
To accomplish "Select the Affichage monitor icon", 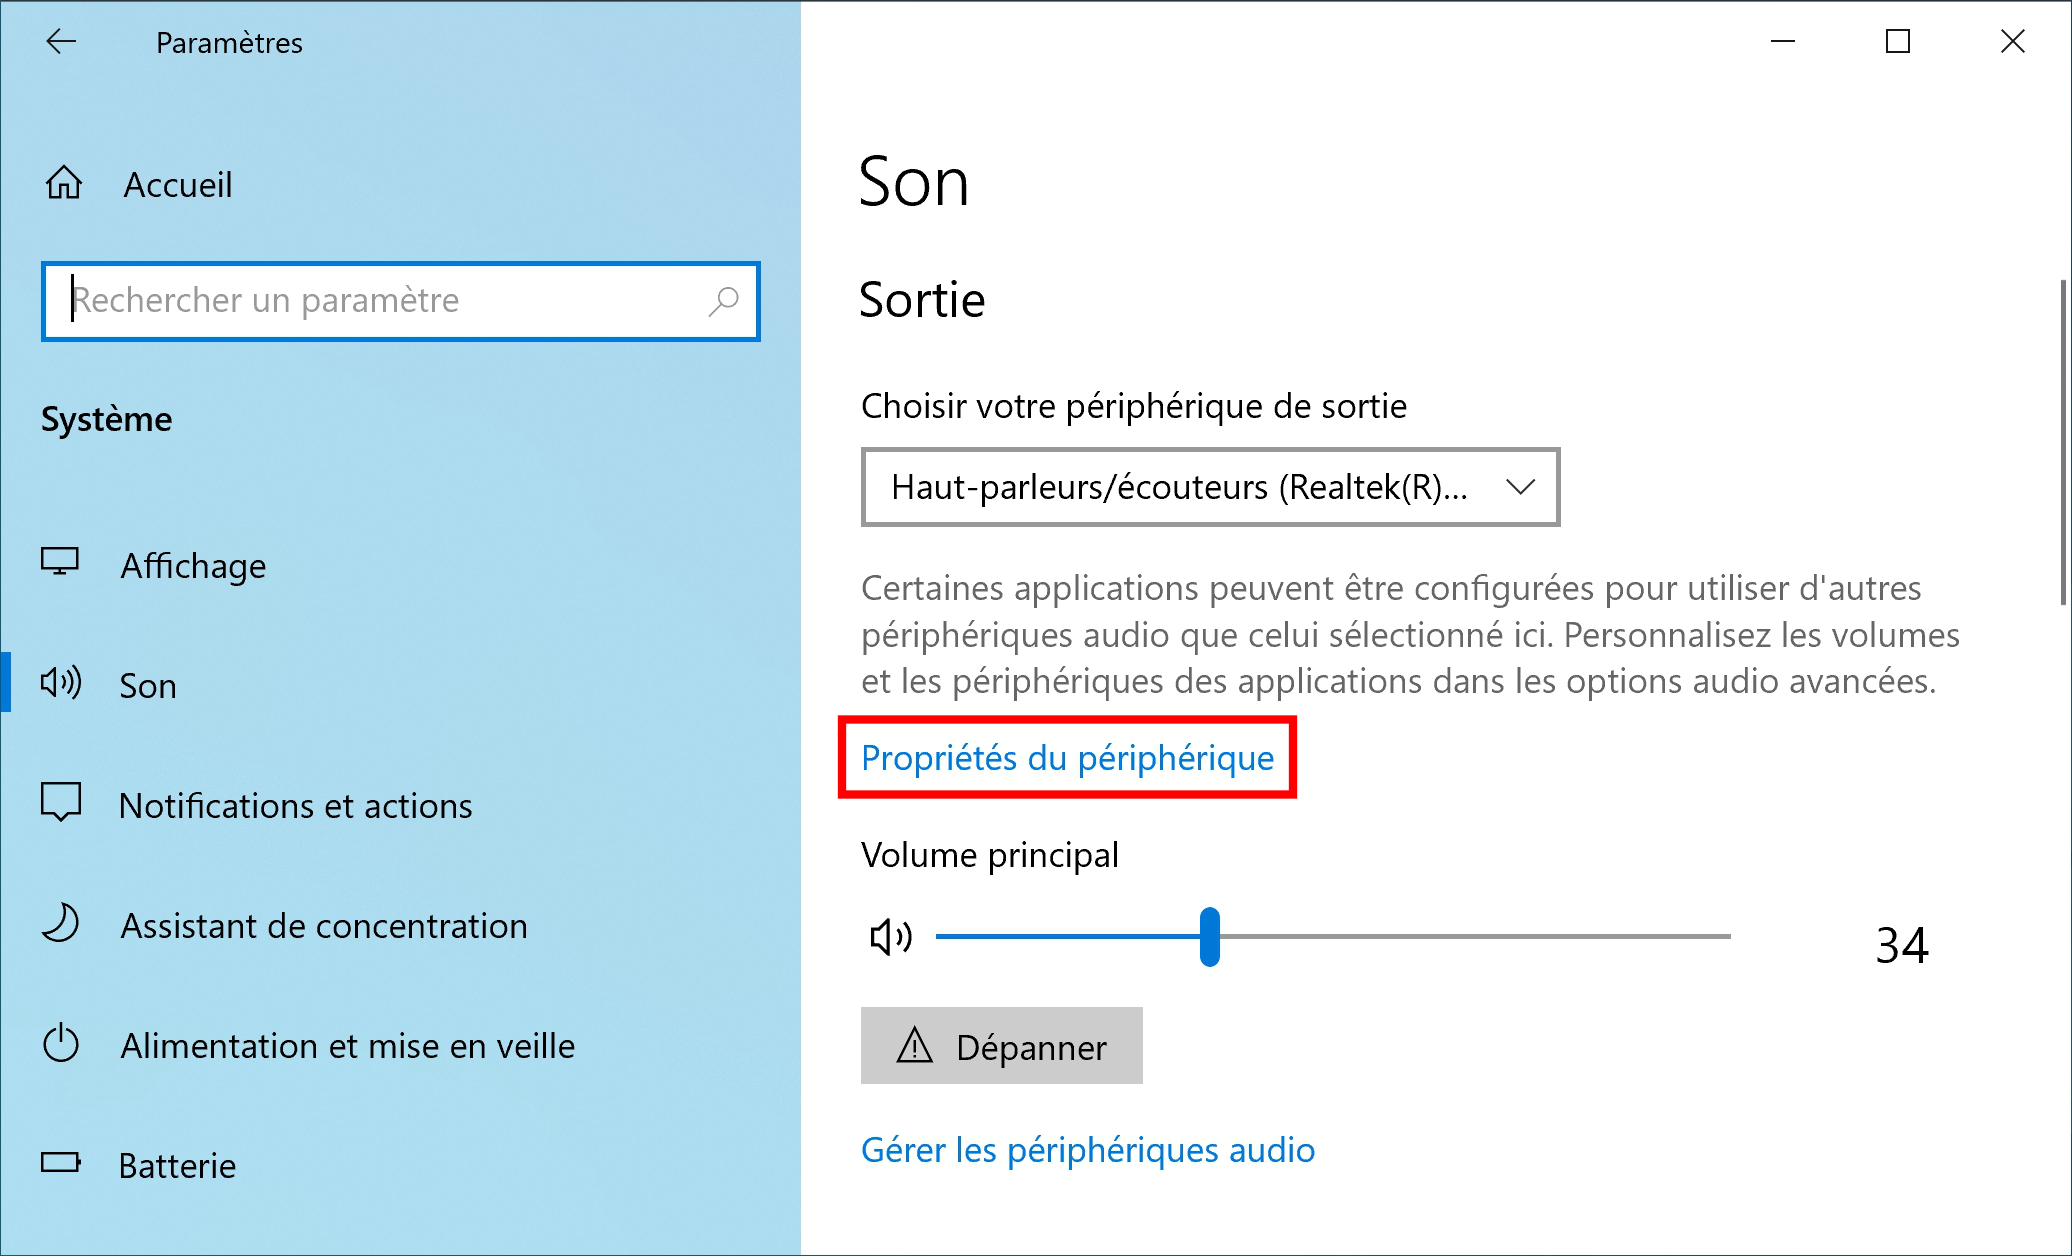I will pos(60,562).
